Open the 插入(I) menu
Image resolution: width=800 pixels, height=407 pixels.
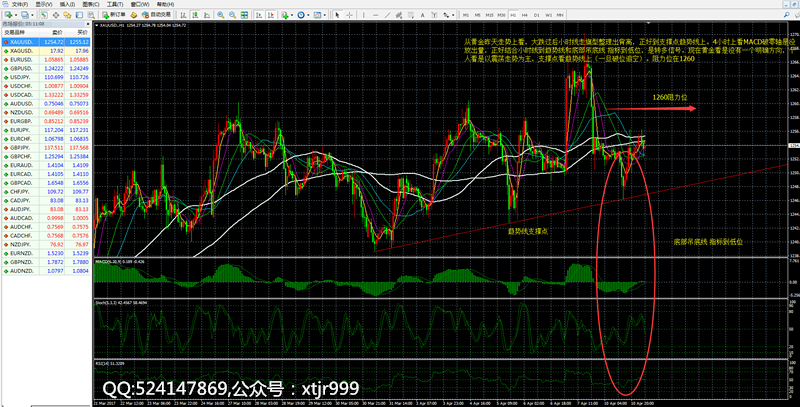pos(67,4)
